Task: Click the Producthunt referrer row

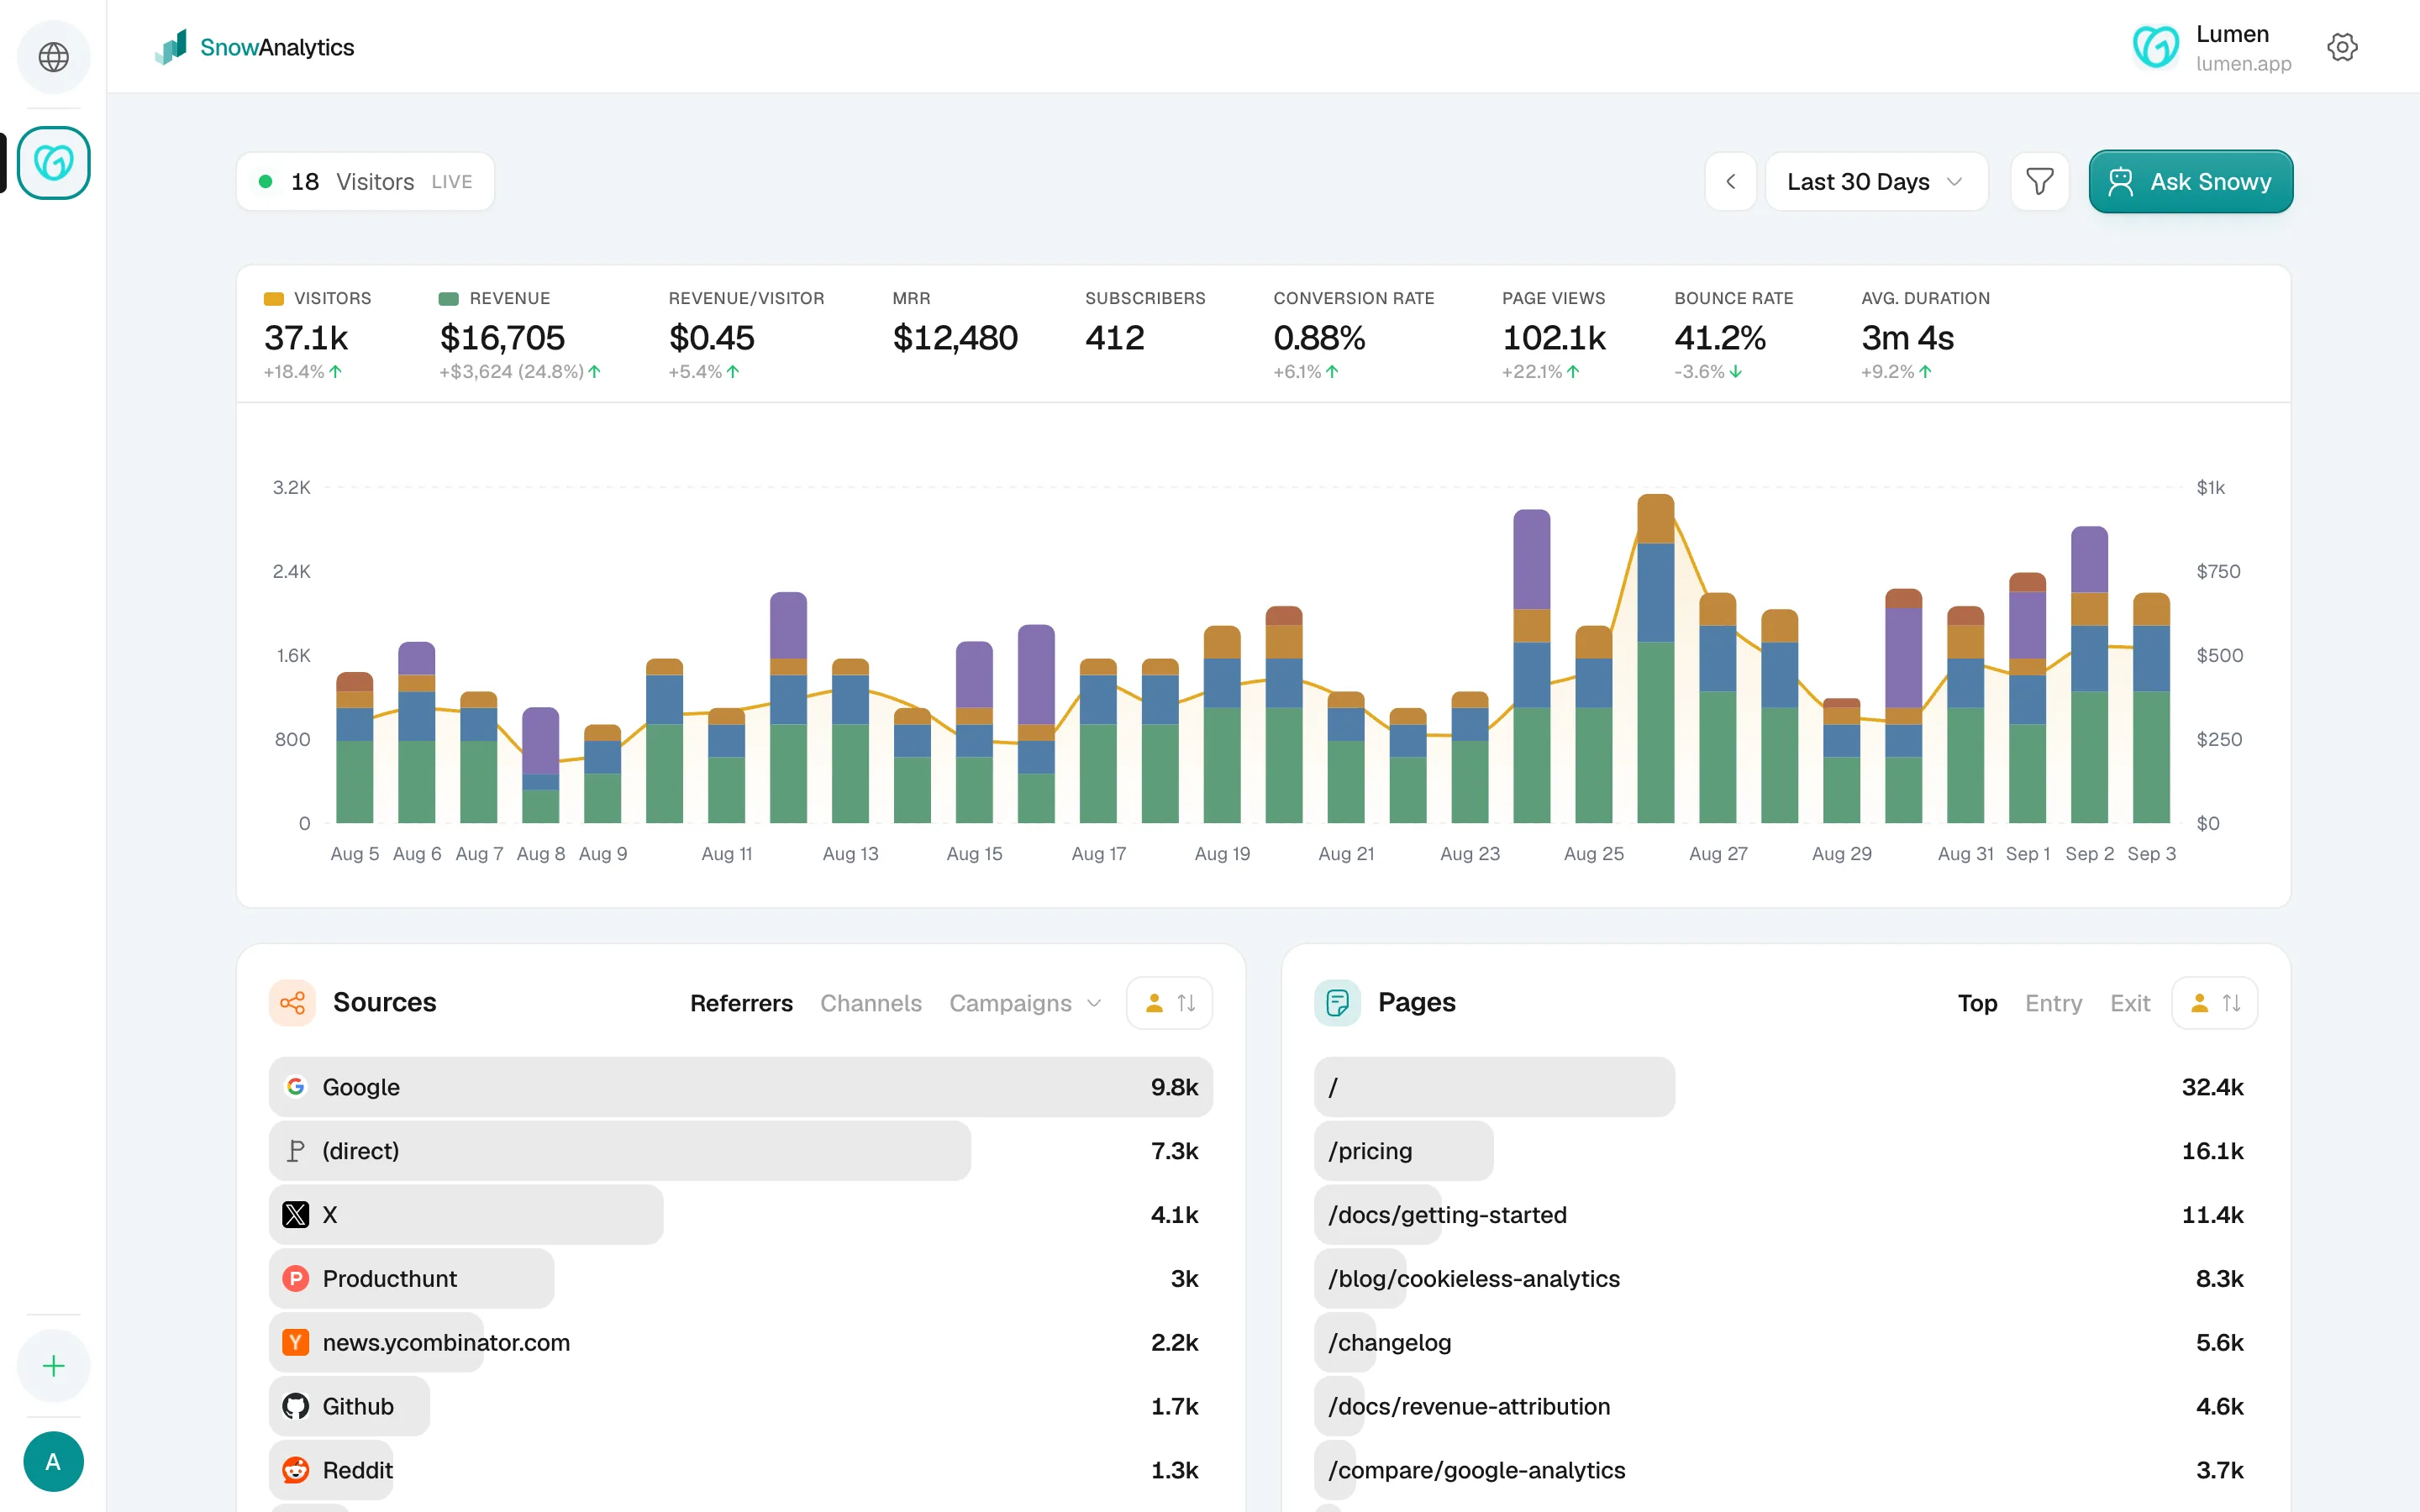Action: 740,1279
